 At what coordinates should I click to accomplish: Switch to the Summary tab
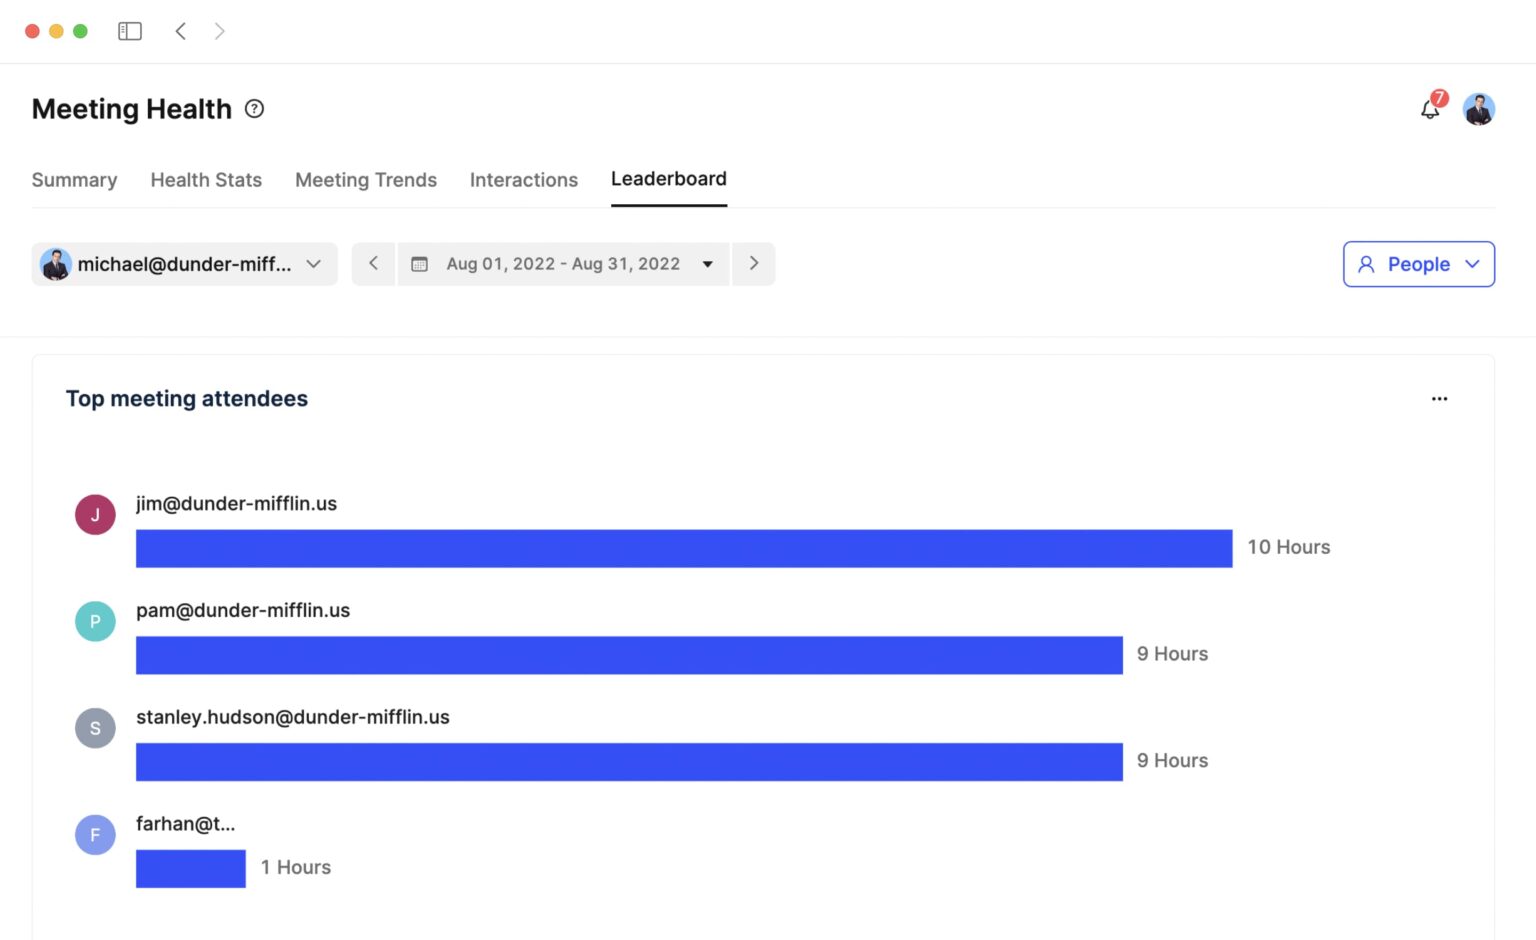pyautogui.click(x=74, y=180)
